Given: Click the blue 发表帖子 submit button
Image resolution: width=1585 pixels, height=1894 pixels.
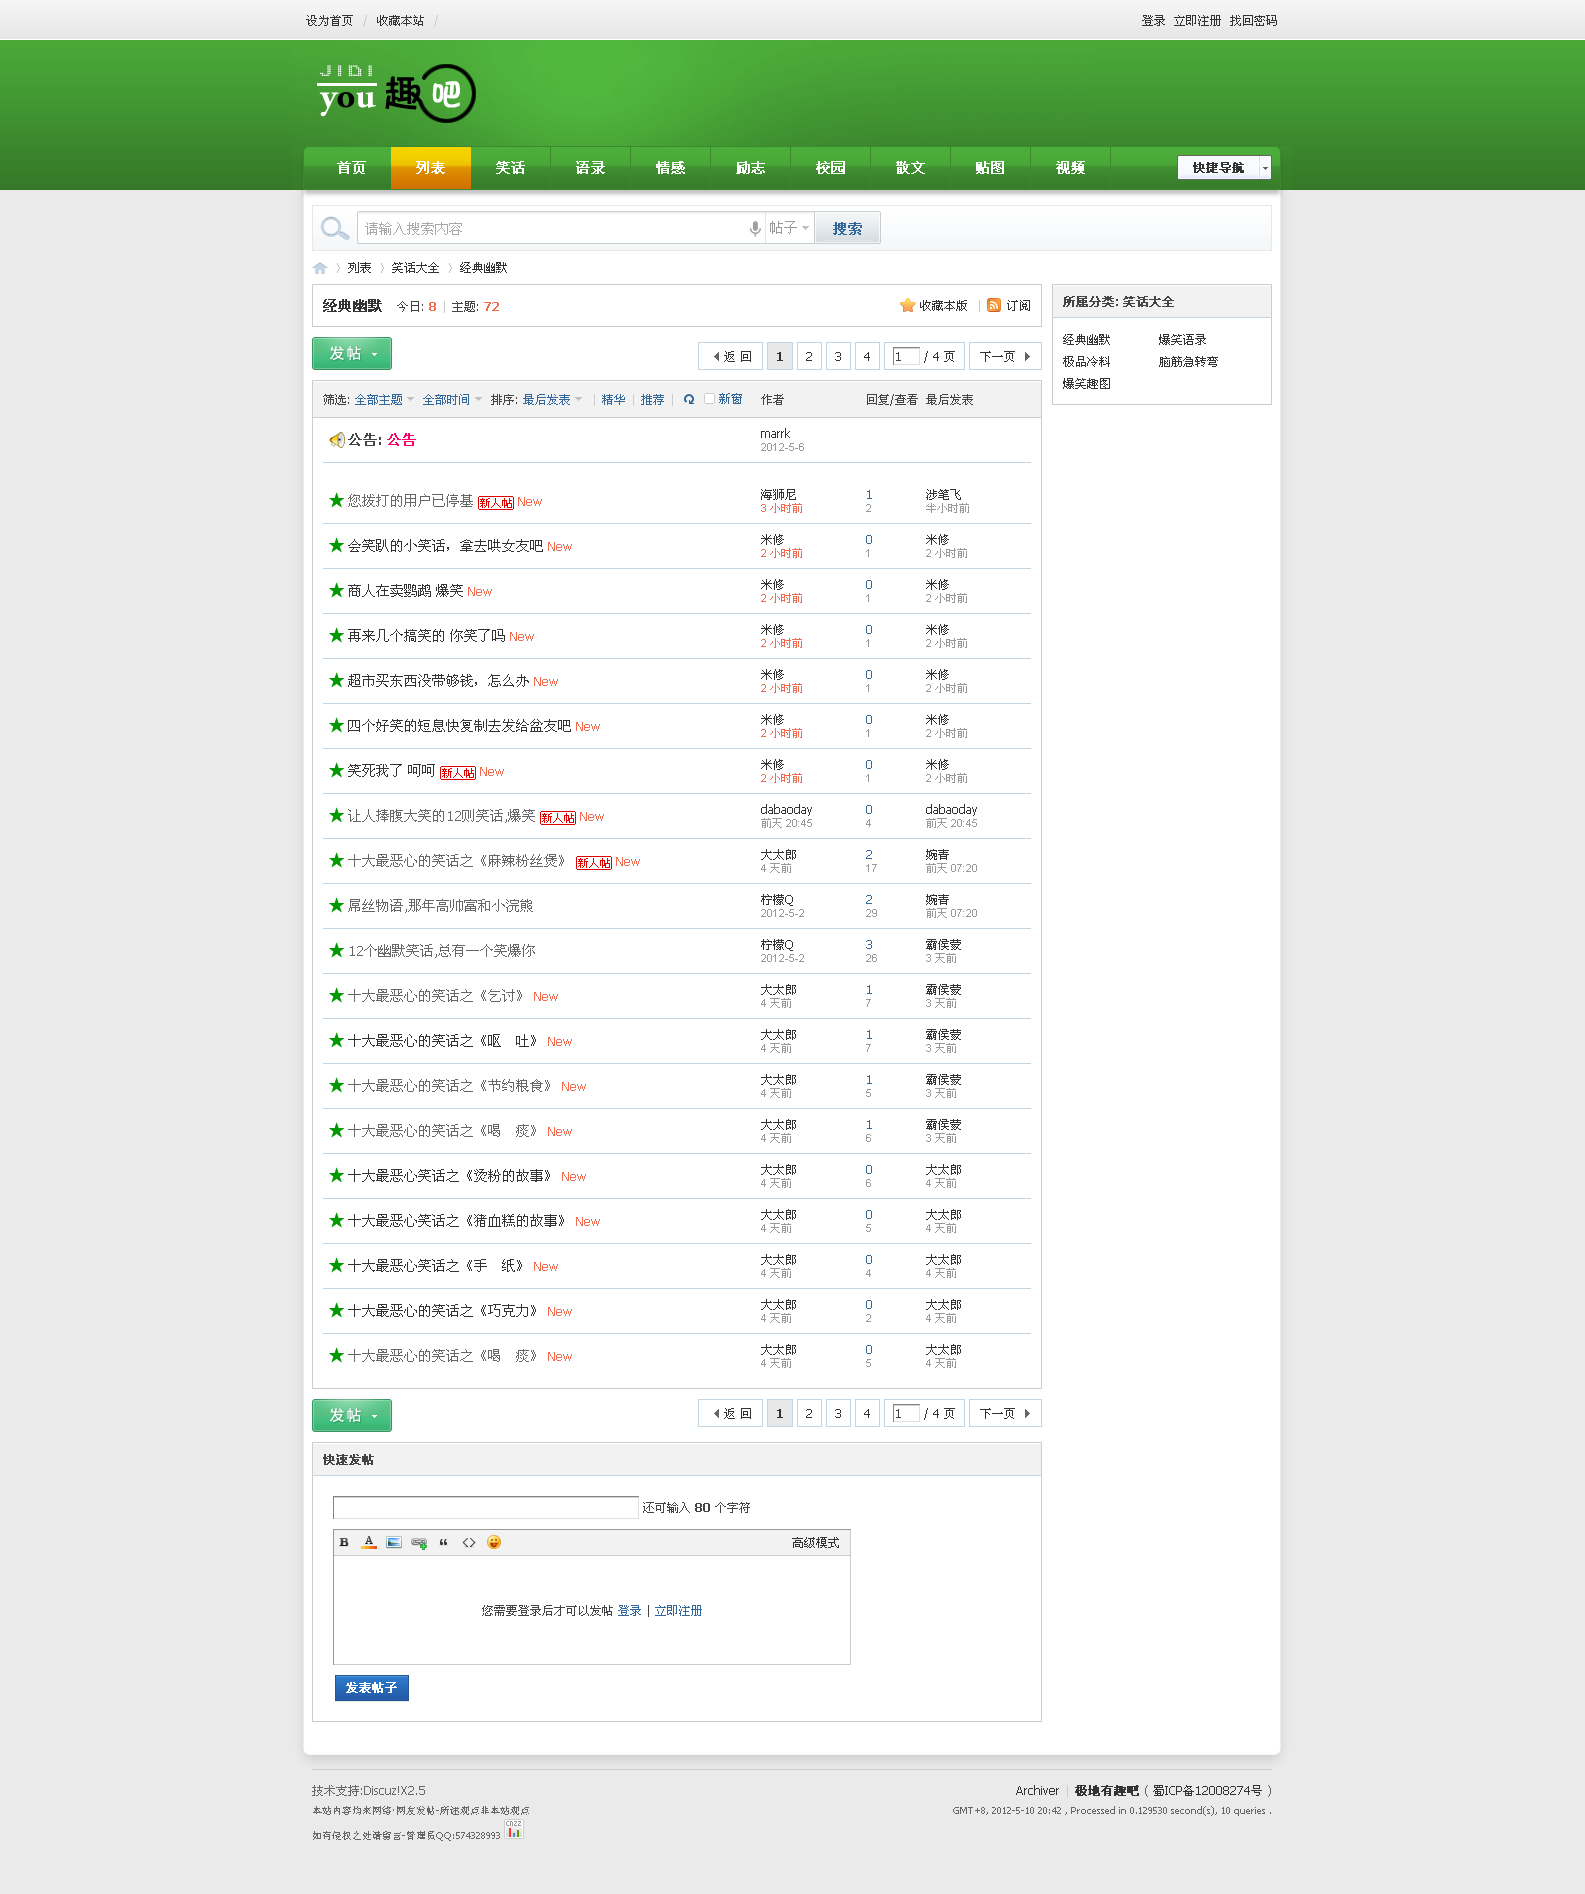Looking at the screenshot, I should pos(371,1688).
